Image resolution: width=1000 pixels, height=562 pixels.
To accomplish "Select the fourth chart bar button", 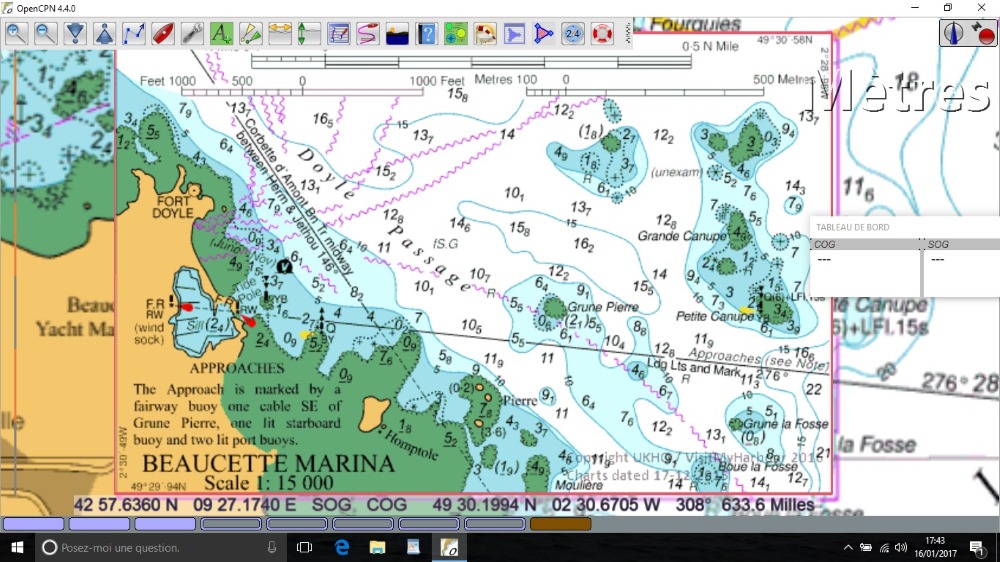I will coord(231,524).
